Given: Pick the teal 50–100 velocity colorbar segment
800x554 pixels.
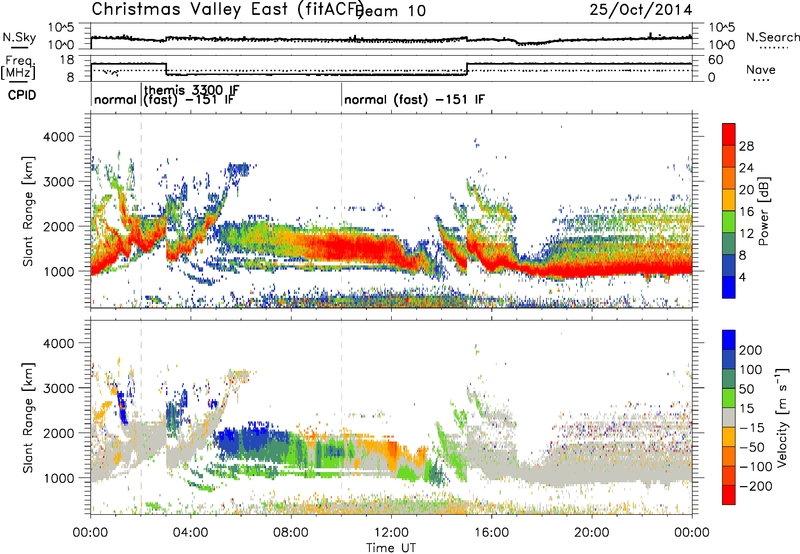Looking at the screenshot, I should [729, 379].
